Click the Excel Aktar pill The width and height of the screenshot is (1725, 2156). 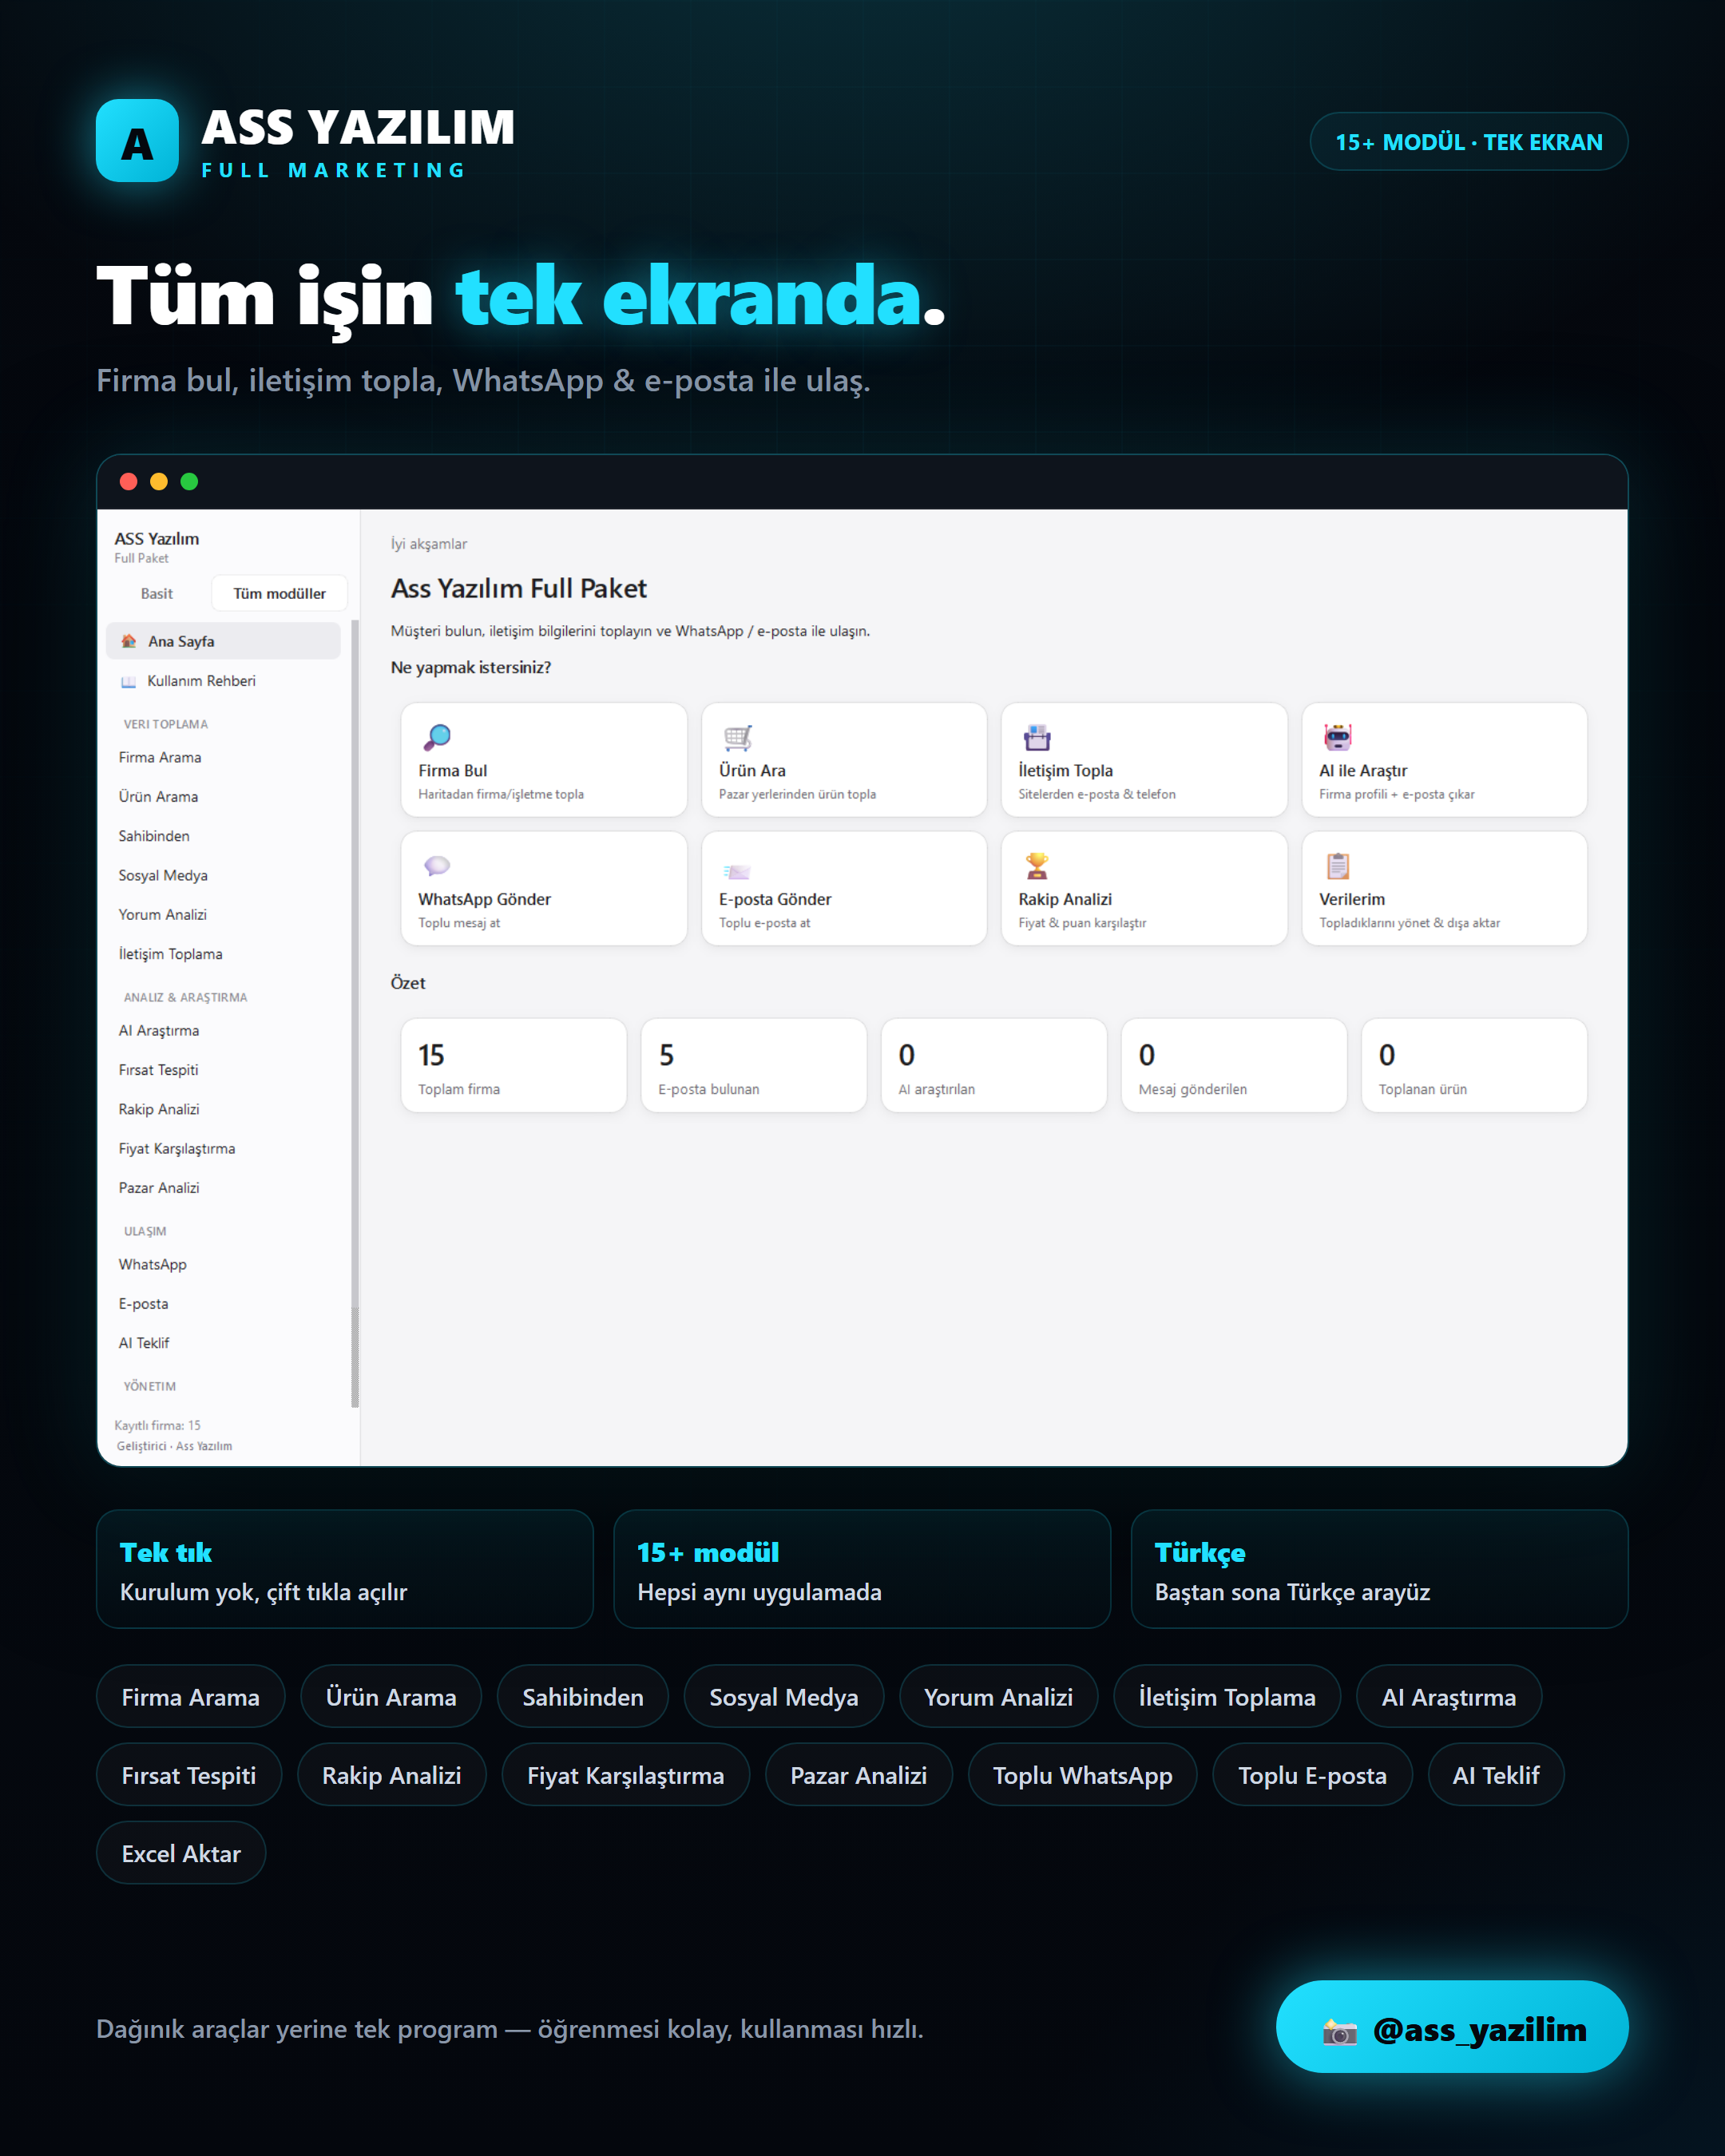pos(181,1853)
